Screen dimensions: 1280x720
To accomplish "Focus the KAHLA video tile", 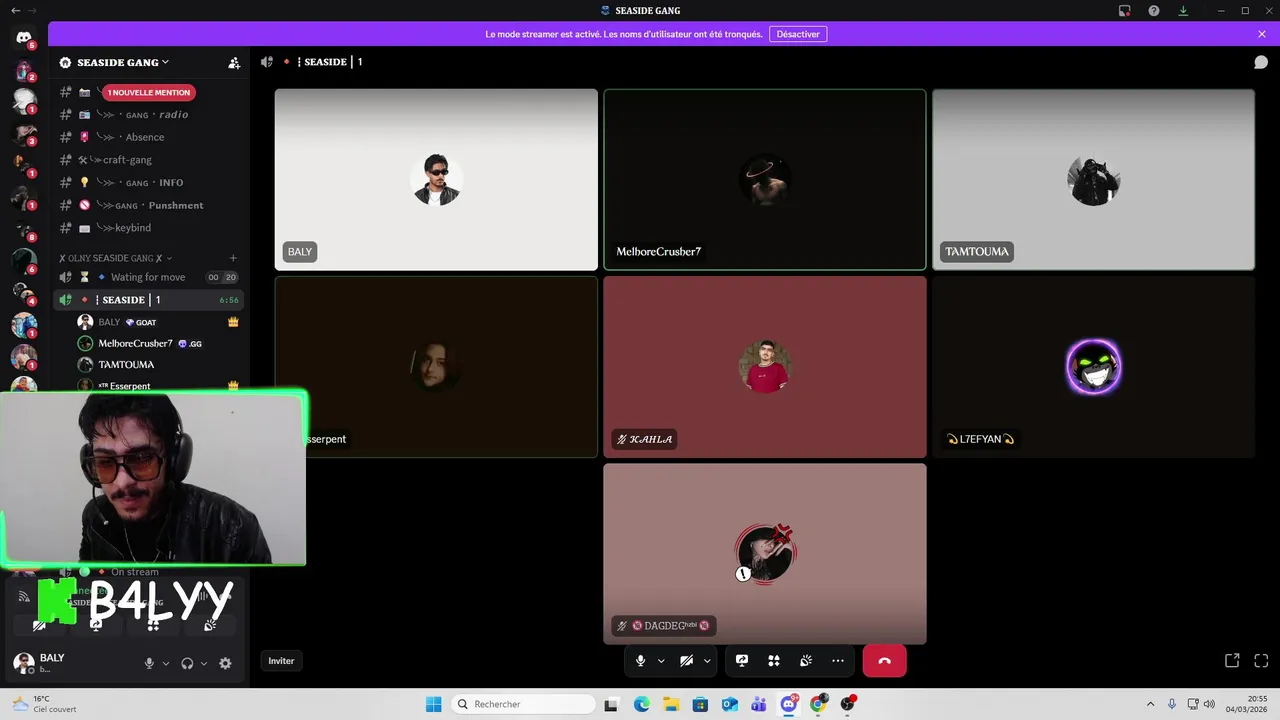I will click(x=765, y=367).
